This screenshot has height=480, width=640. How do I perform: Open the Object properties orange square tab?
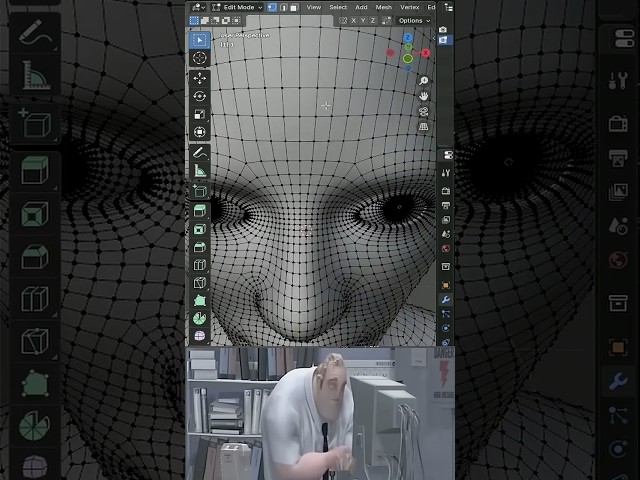point(446,285)
